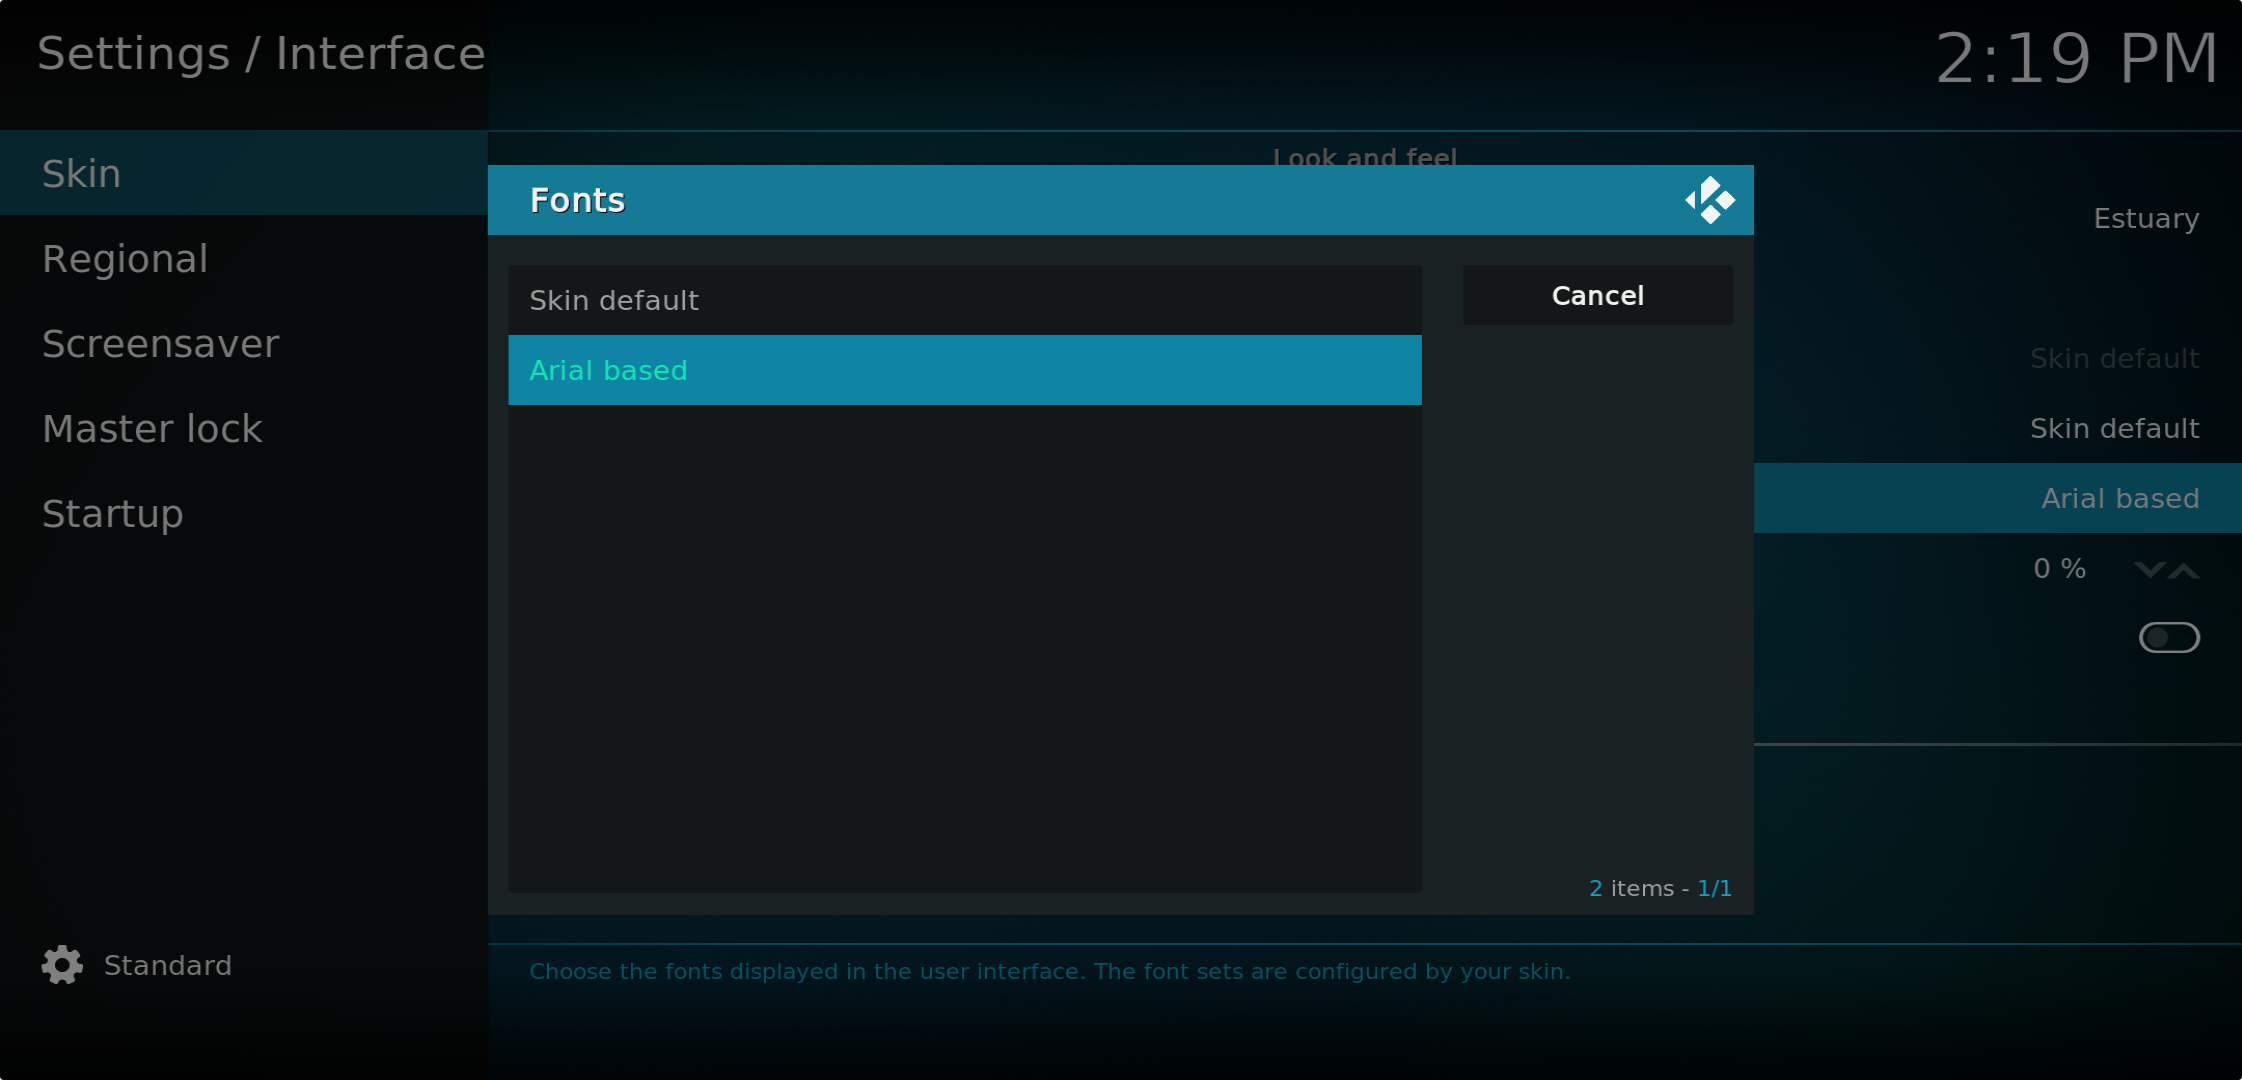The width and height of the screenshot is (2242, 1080).
Task: Click the Kodi logo in Fonts dialog
Action: 1709,200
